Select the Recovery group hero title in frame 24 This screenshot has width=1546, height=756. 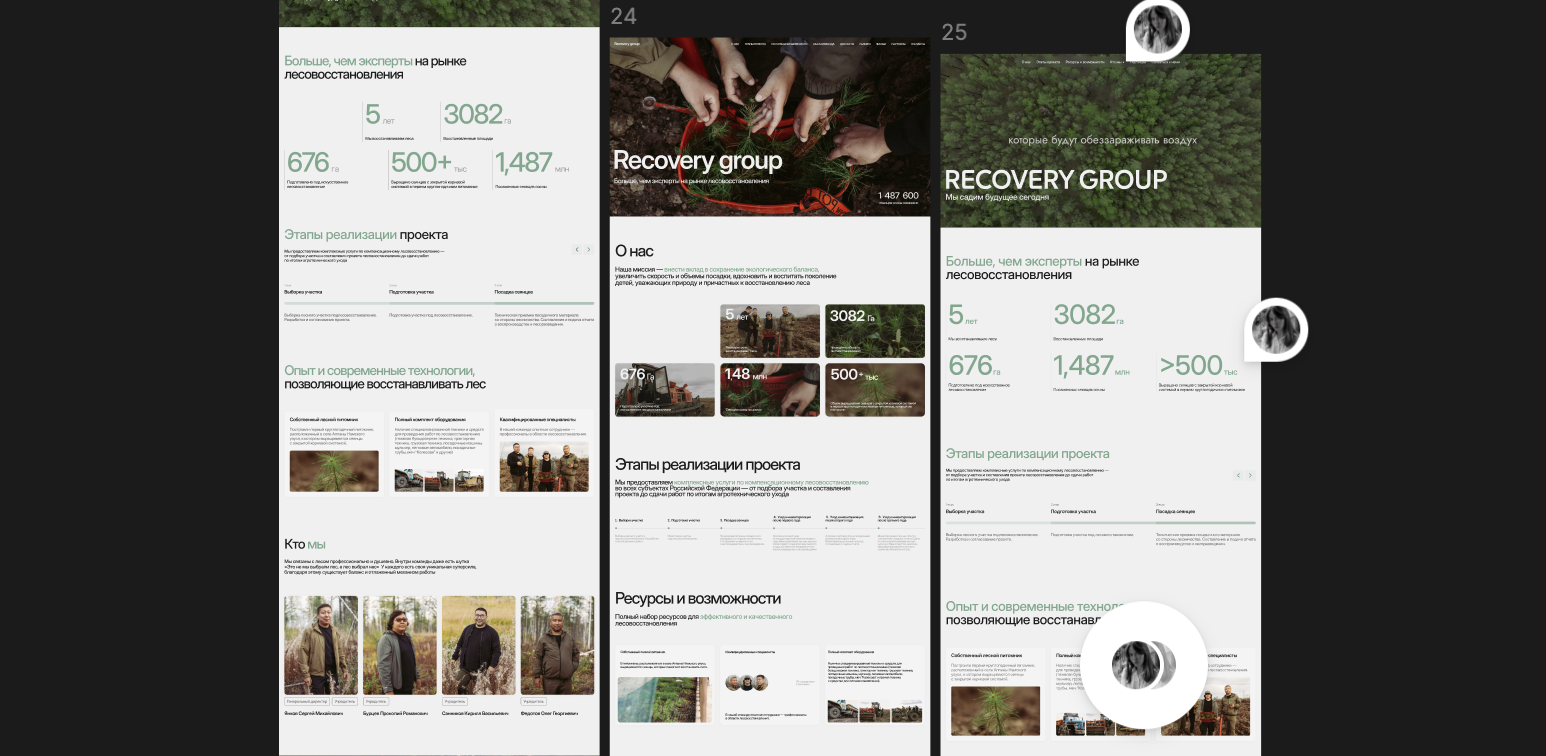[x=697, y=160]
